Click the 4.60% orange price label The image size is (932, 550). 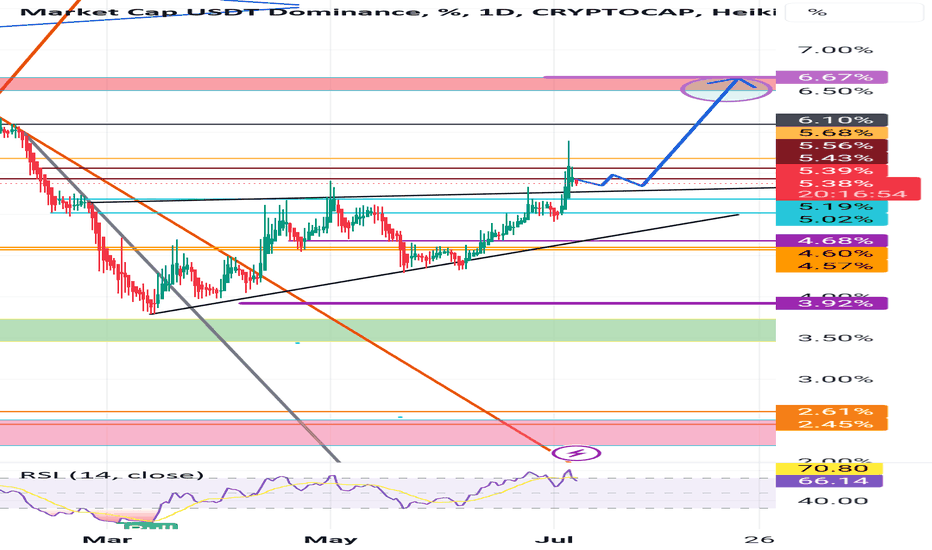(x=832, y=253)
